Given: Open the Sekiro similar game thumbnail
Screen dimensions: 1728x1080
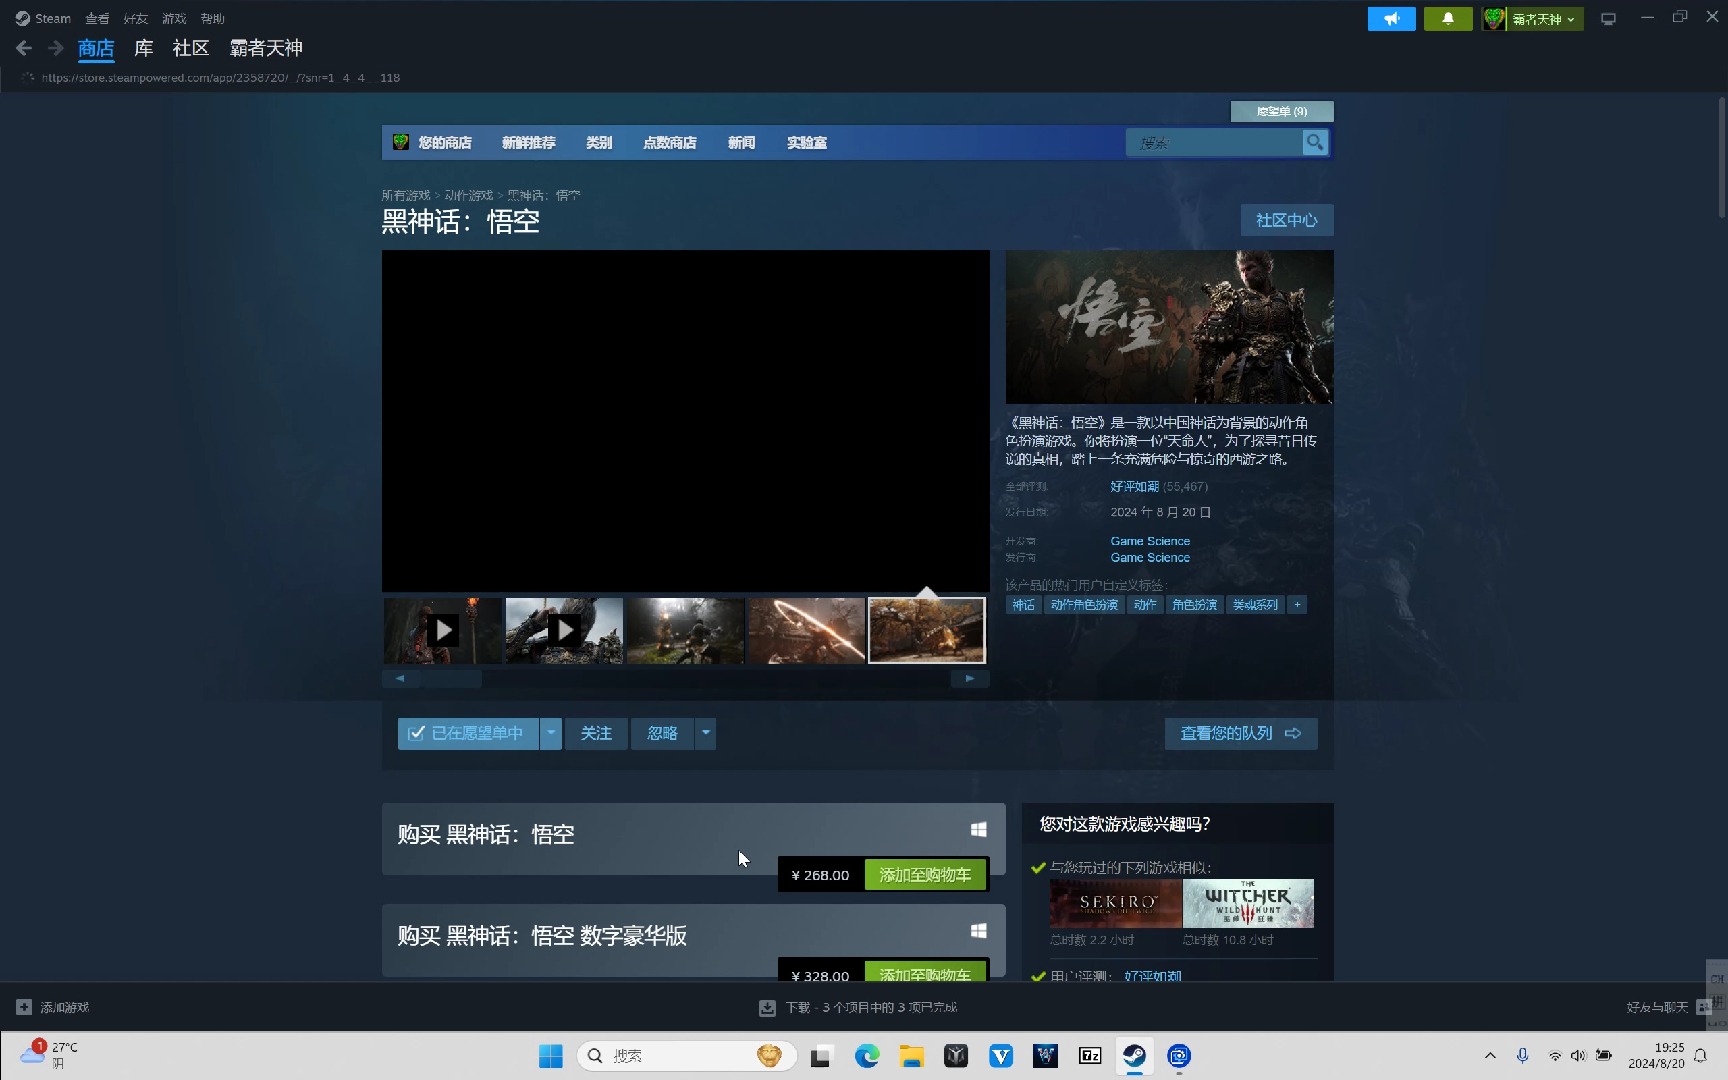Looking at the screenshot, I should [x=1116, y=903].
